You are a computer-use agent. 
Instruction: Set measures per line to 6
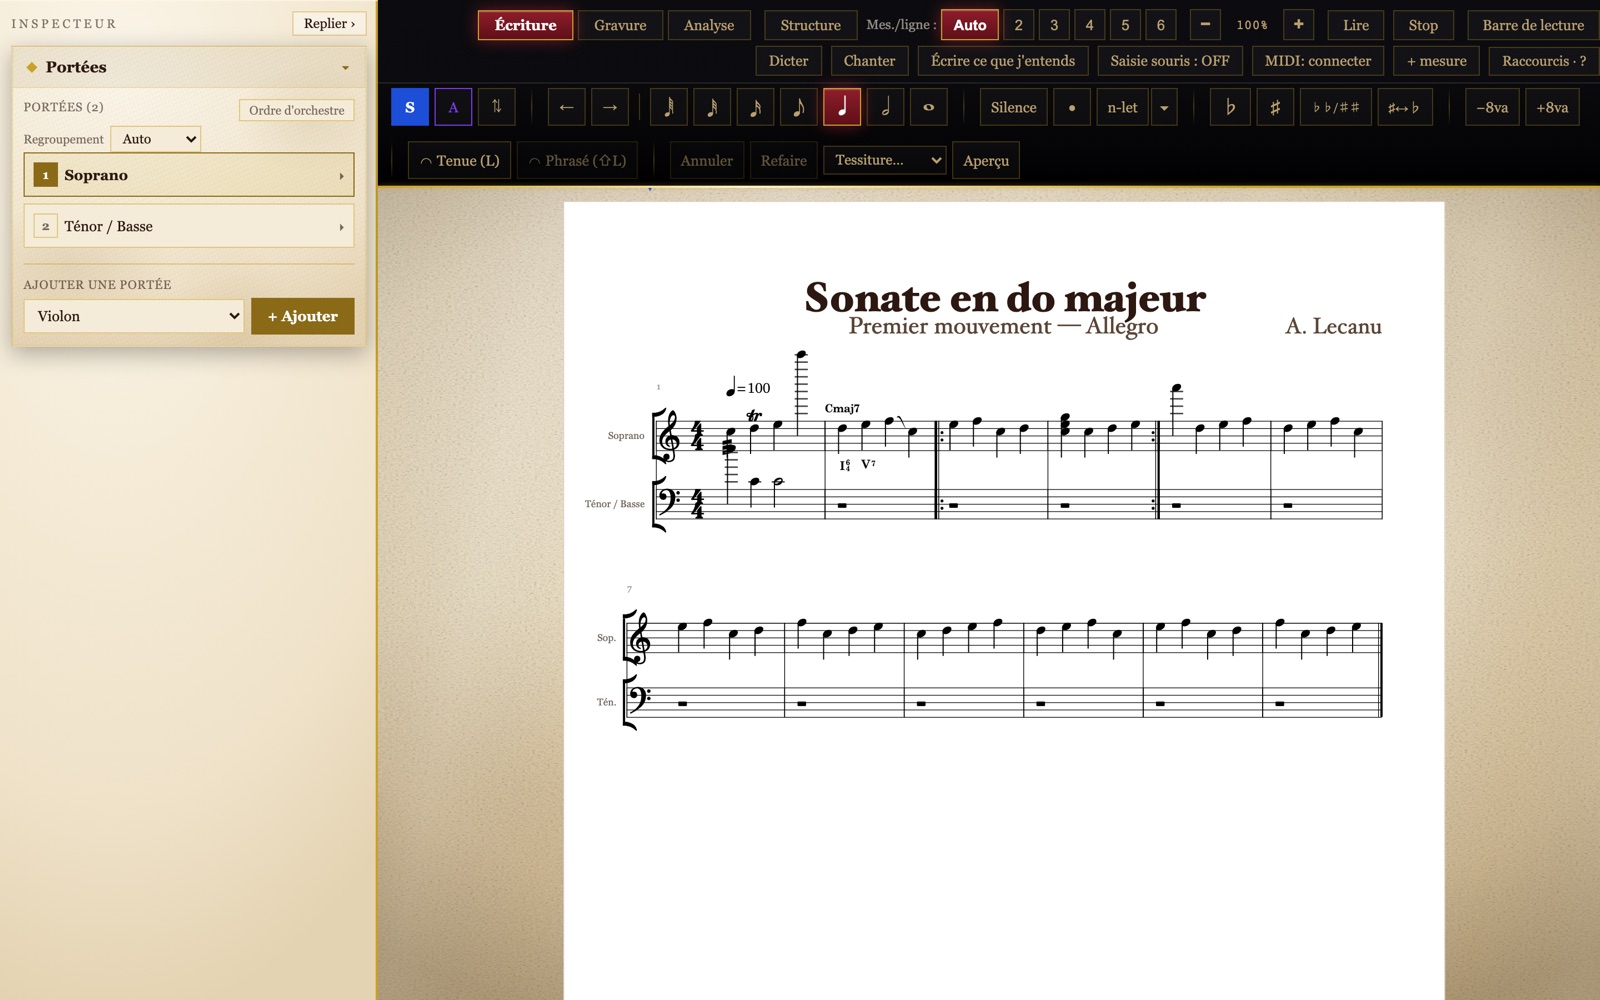click(1160, 25)
